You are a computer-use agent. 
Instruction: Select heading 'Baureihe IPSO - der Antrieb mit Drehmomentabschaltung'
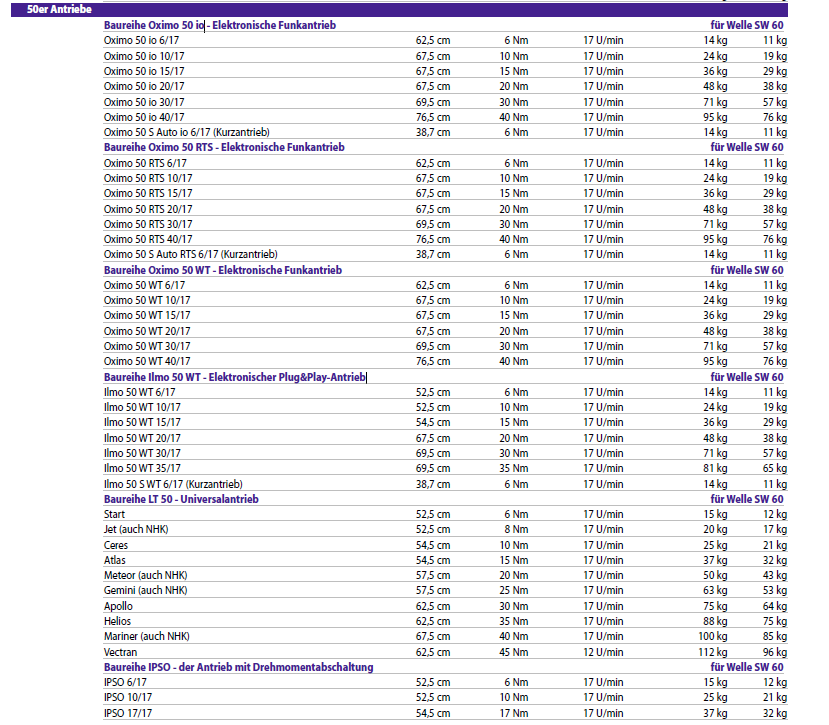click(238, 667)
